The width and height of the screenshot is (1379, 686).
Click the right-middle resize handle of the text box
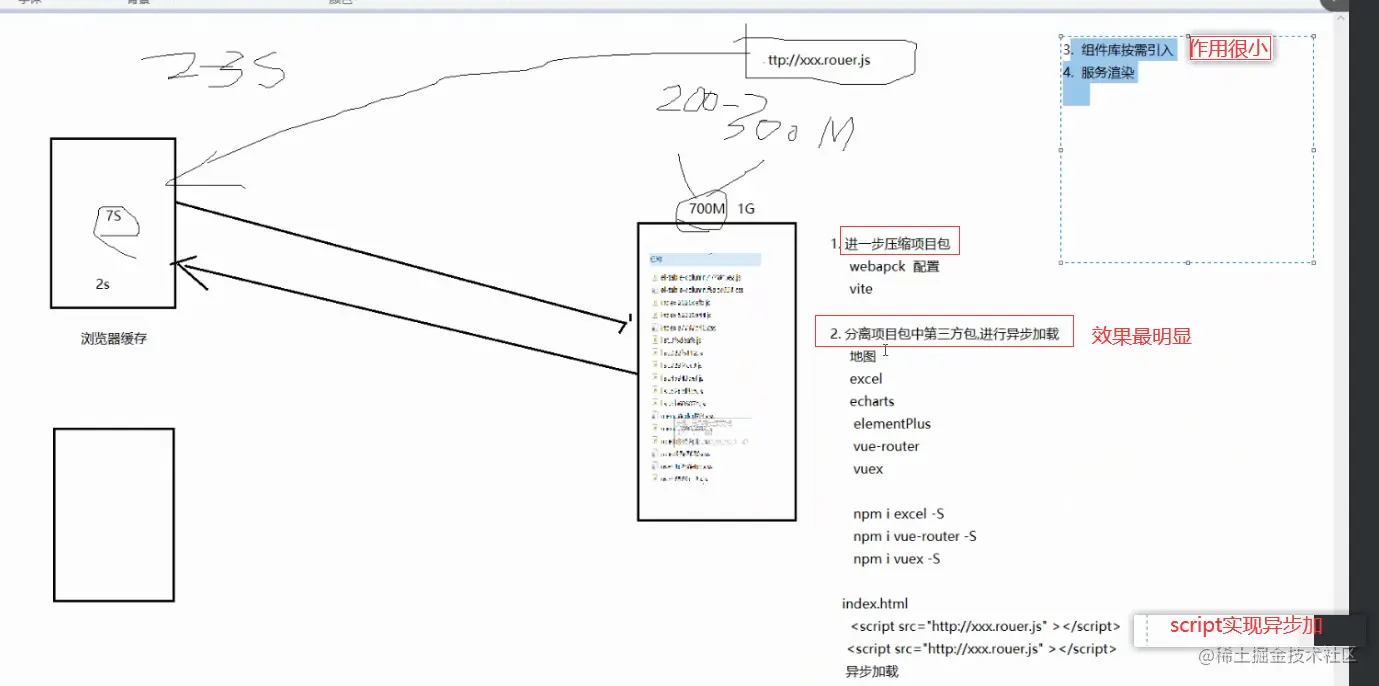point(1313,149)
